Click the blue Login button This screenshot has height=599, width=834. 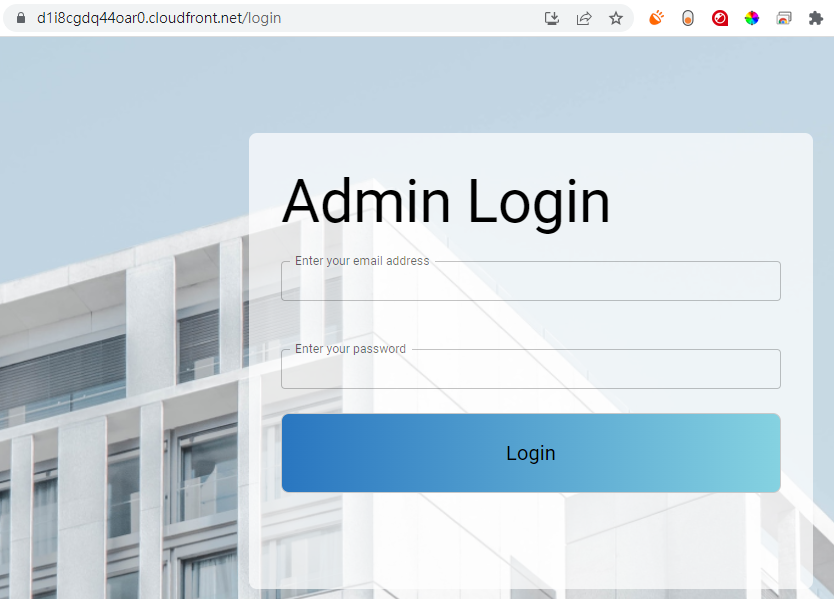[x=531, y=453]
